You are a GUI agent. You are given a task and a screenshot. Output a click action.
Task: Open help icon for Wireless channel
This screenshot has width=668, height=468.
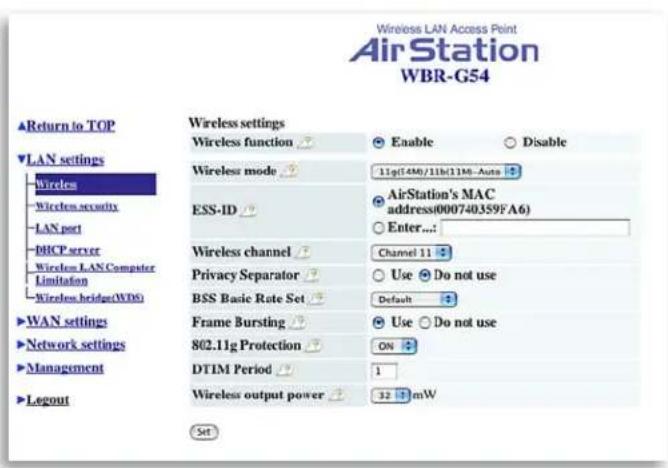303,252
